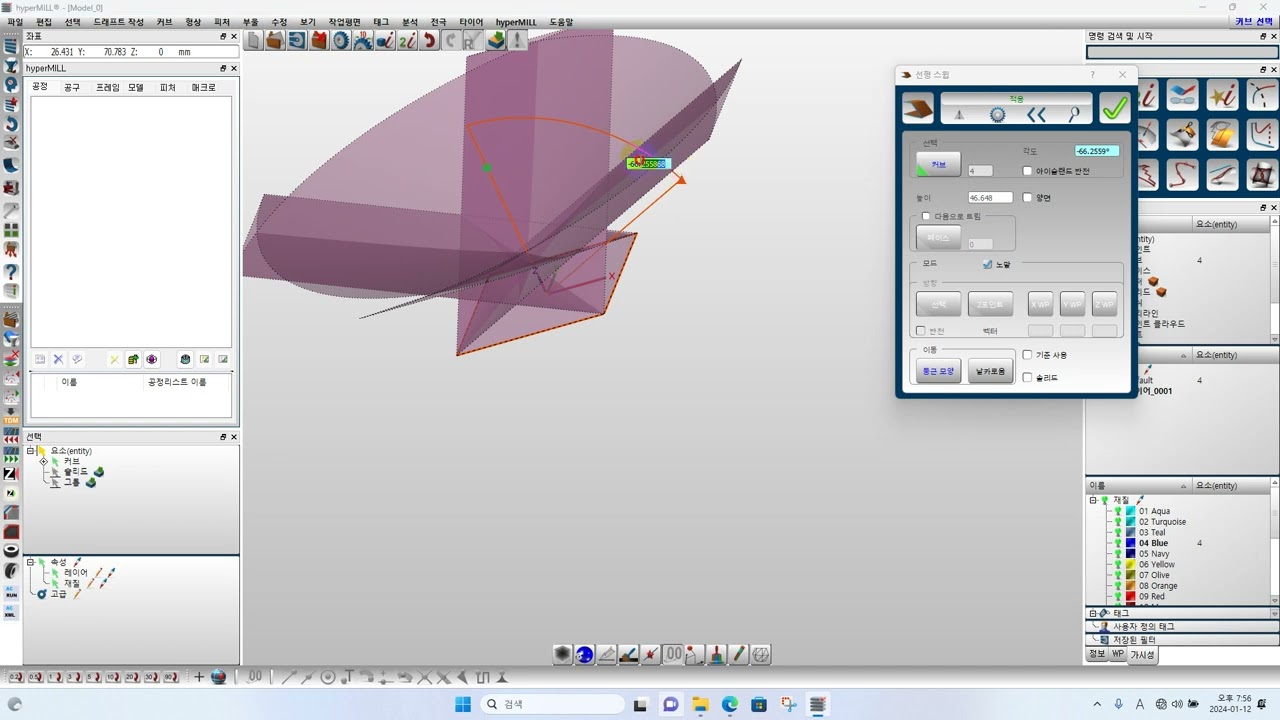Uncheck the 노말 checkbox
The image size is (1280, 720).
coord(987,264)
